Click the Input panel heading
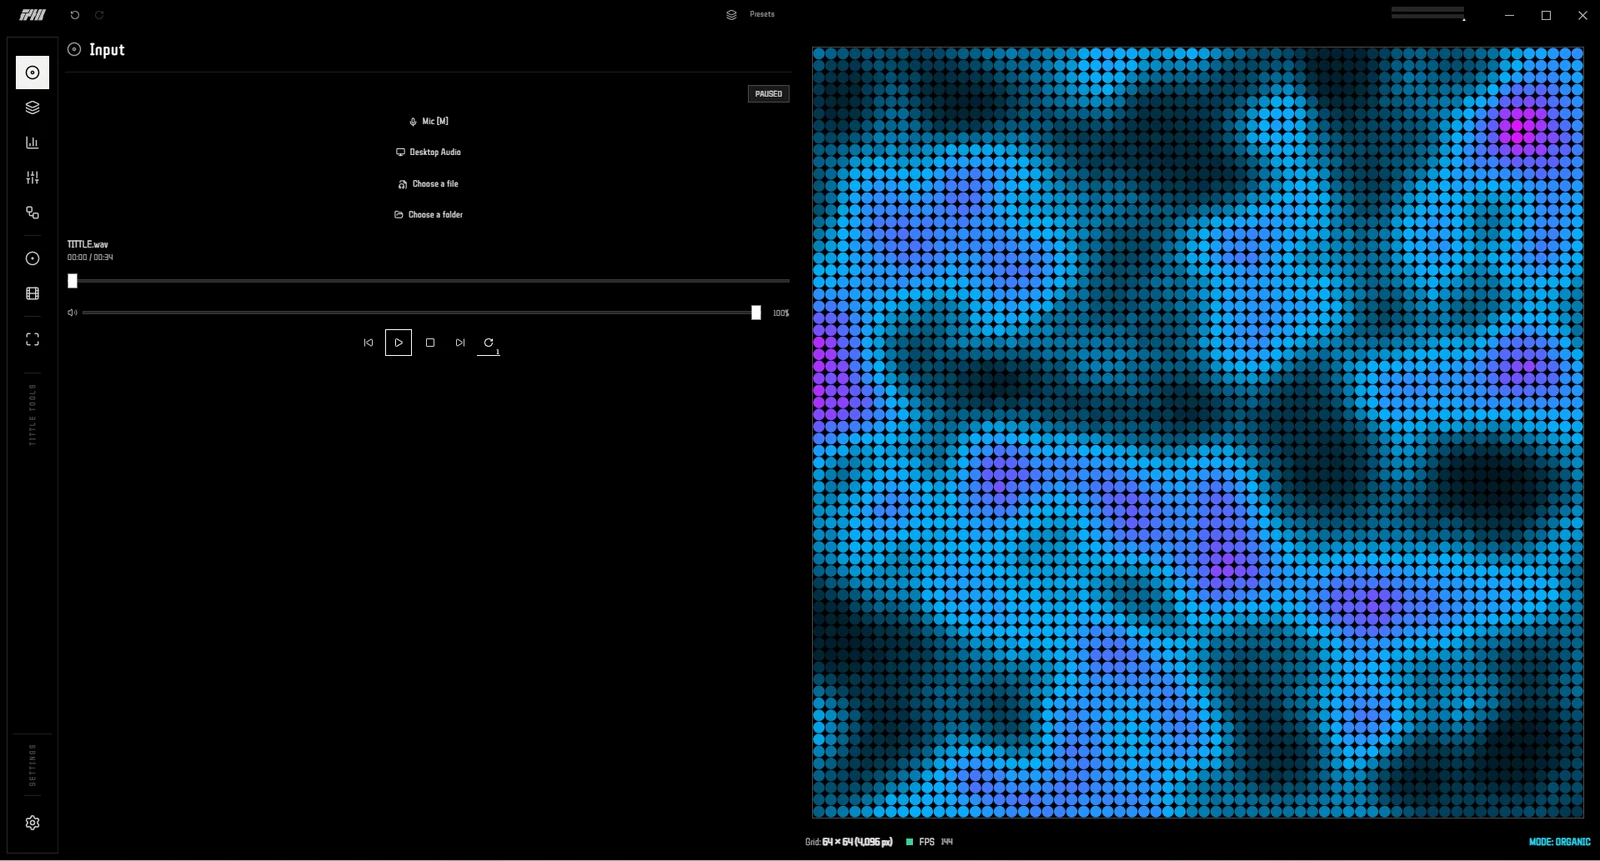 [x=107, y=50]
